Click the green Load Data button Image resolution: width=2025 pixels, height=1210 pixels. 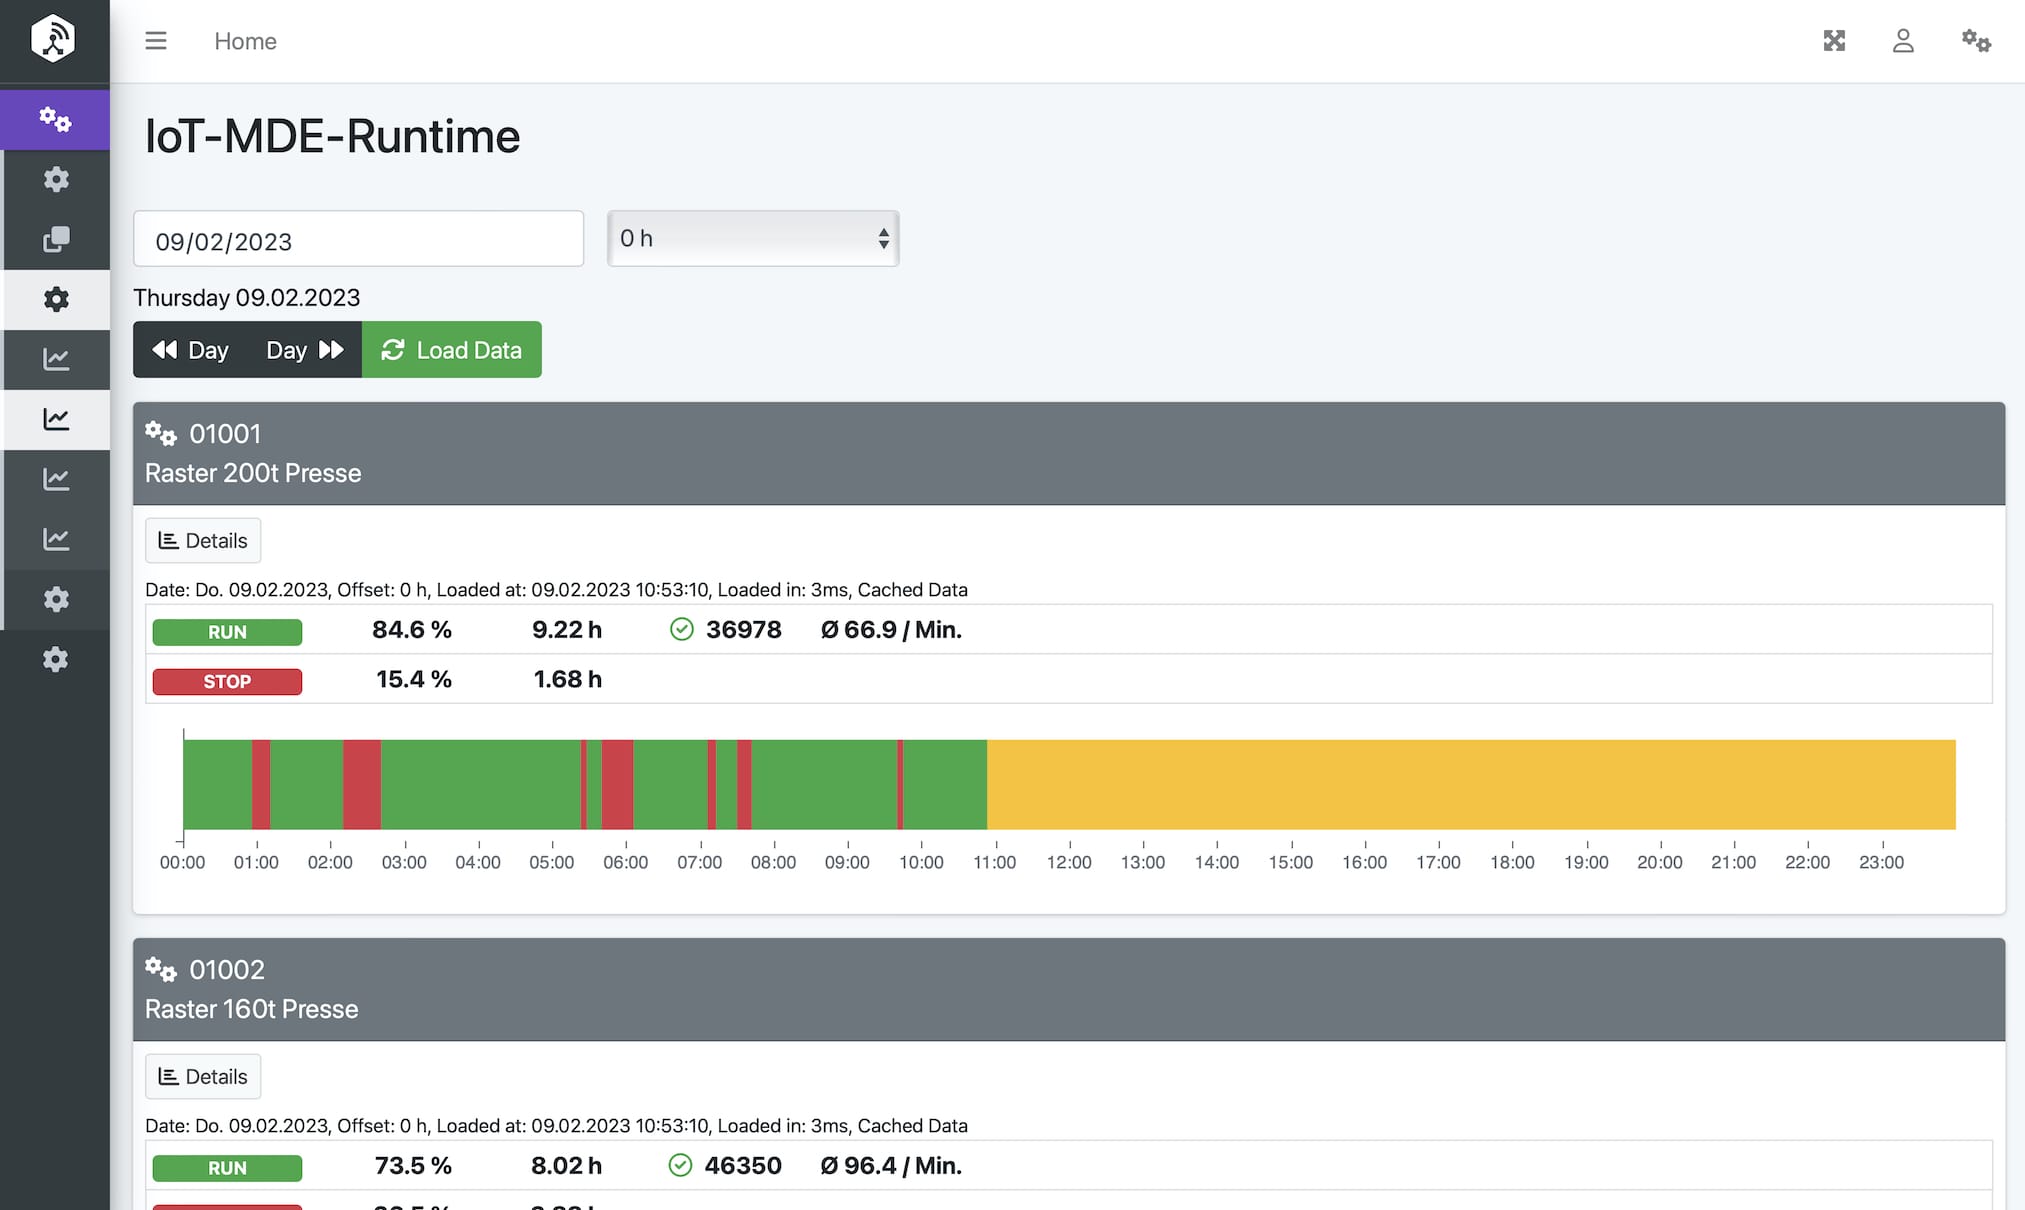coord(452,350)
